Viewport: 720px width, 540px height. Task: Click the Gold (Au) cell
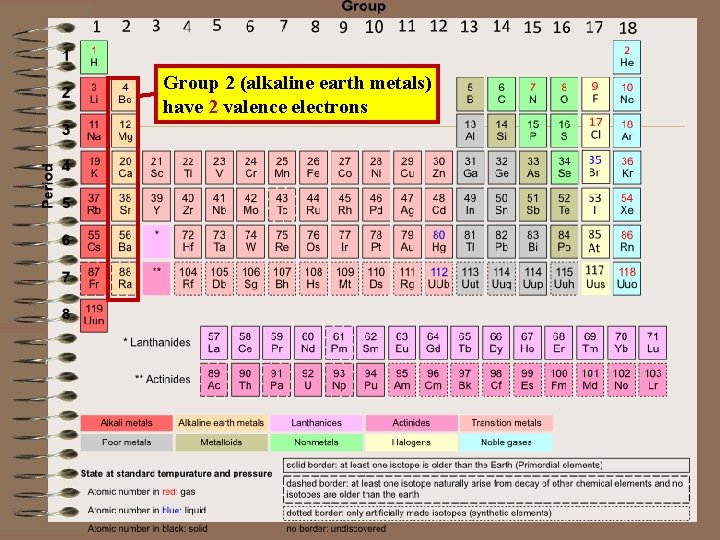click(x=407, y=241)
